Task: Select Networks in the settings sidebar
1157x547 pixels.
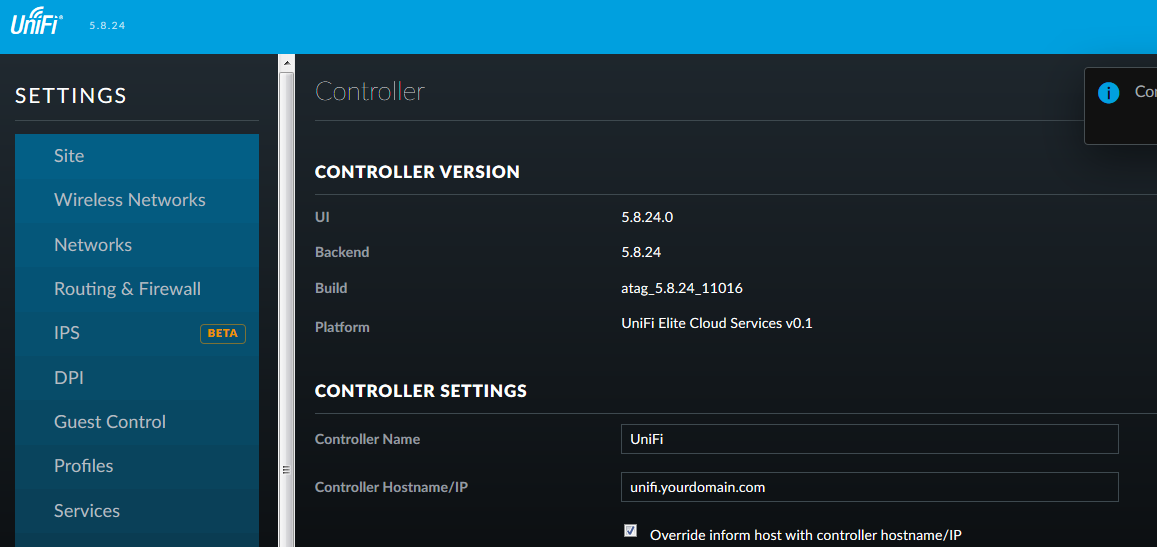Action: (x=93, y=245)
